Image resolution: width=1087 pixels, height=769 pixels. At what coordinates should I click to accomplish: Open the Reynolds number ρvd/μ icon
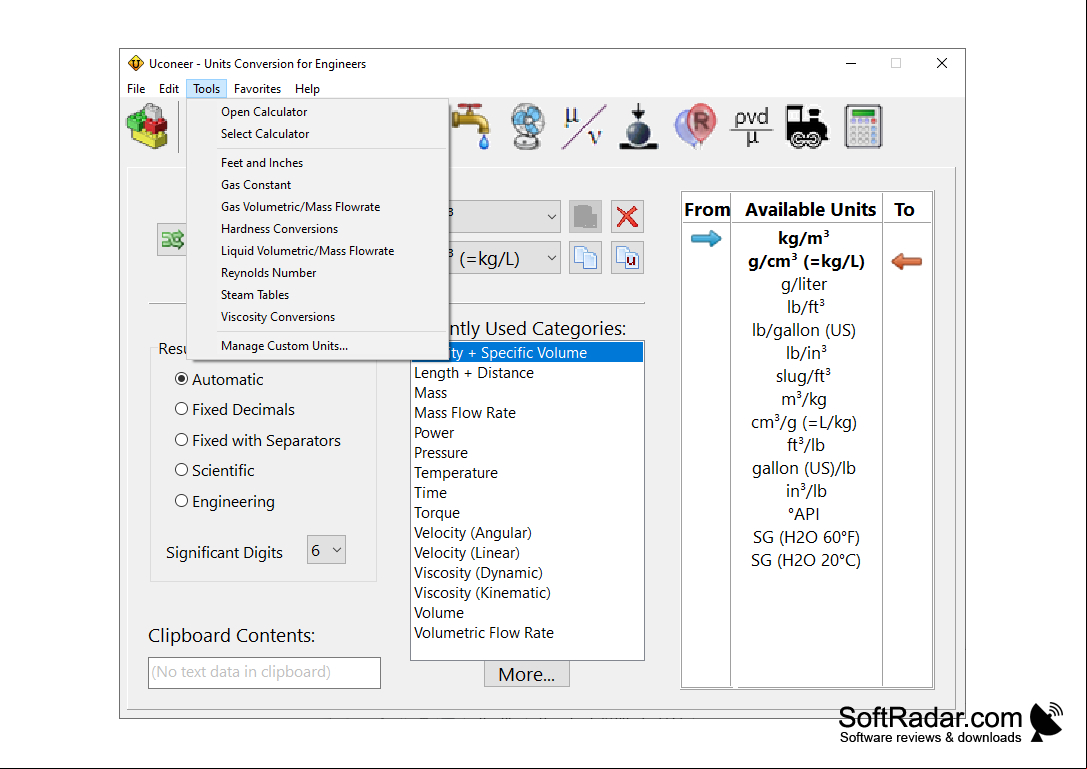click(751, 126)
